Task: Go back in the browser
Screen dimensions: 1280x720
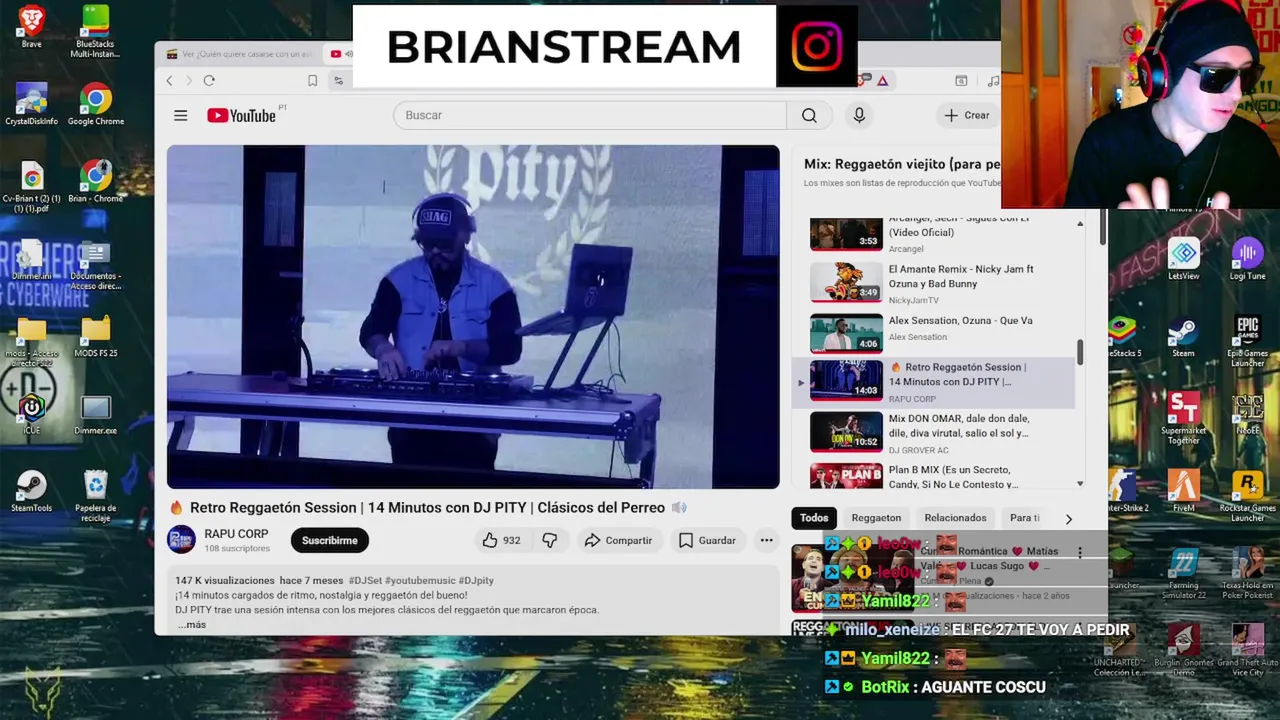Action: pos(170,80)
